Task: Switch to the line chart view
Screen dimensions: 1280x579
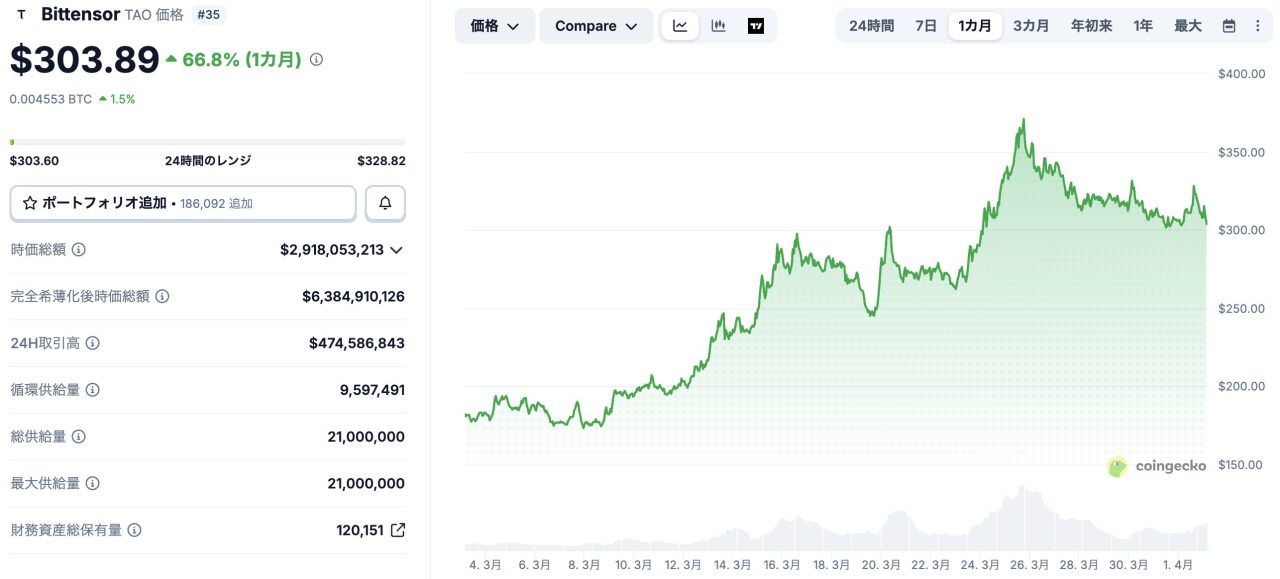Action: click(680, 26)
